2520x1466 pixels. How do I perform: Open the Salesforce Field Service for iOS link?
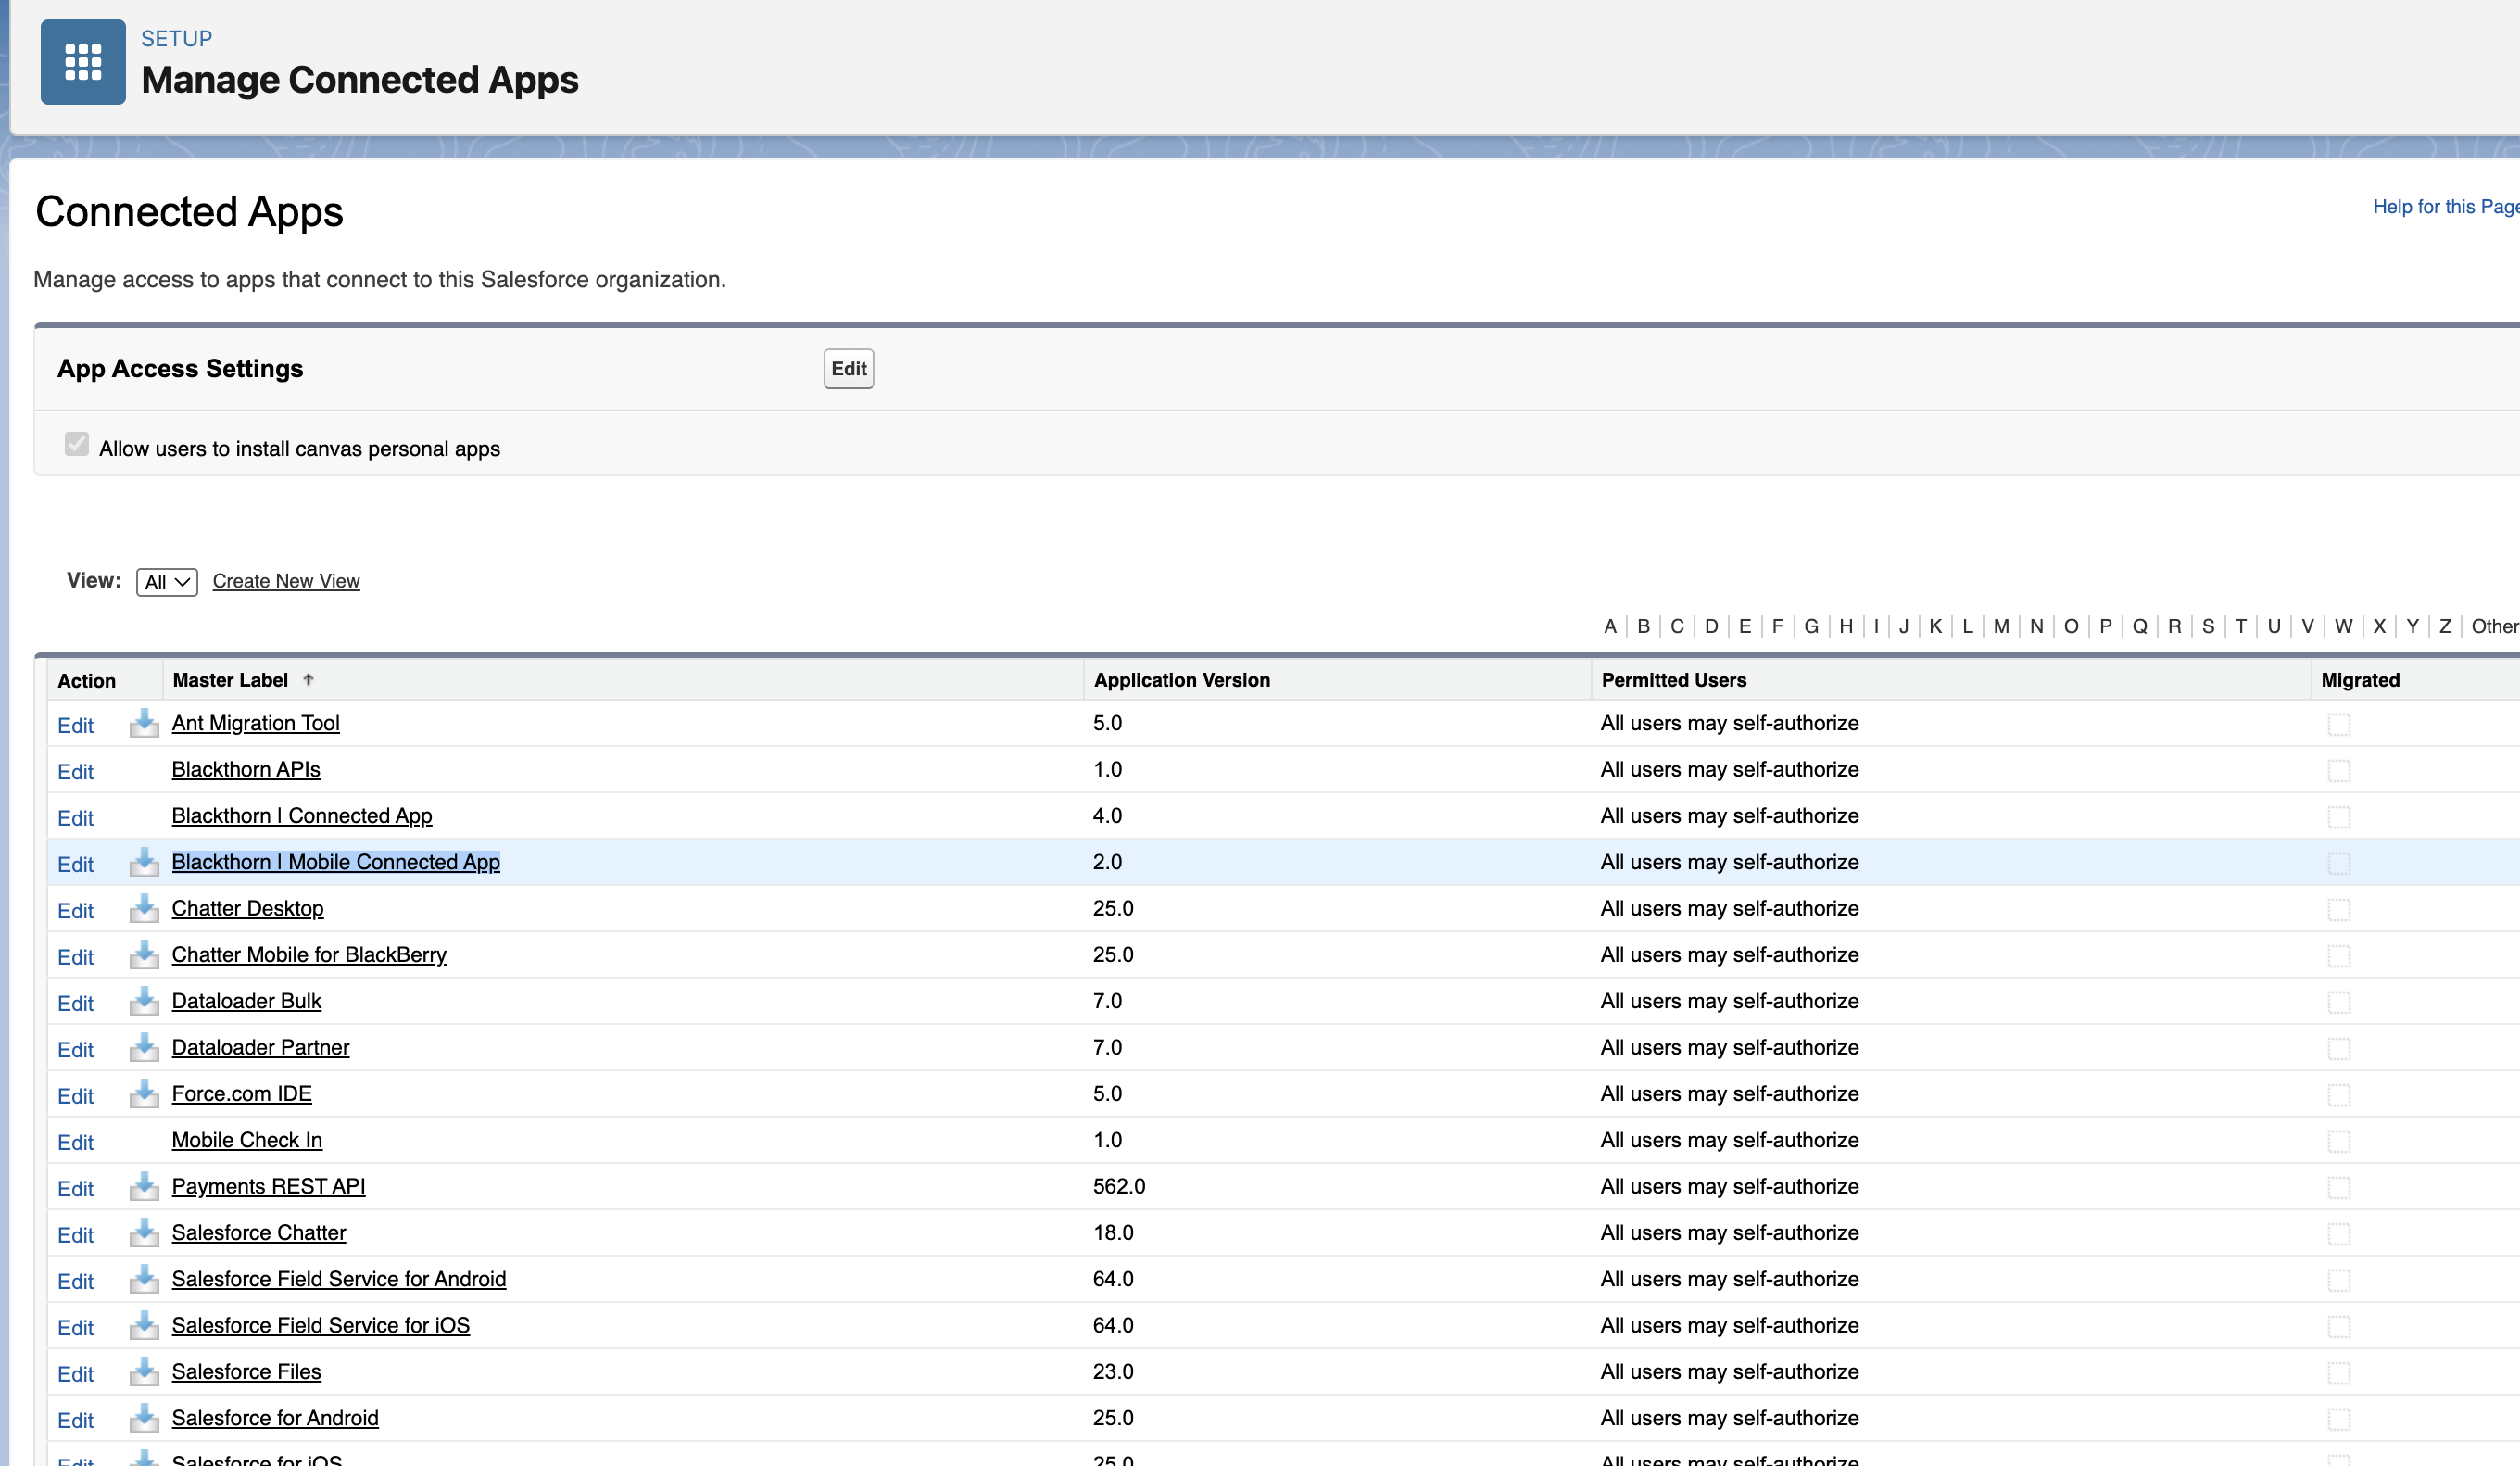[321, 1325]
